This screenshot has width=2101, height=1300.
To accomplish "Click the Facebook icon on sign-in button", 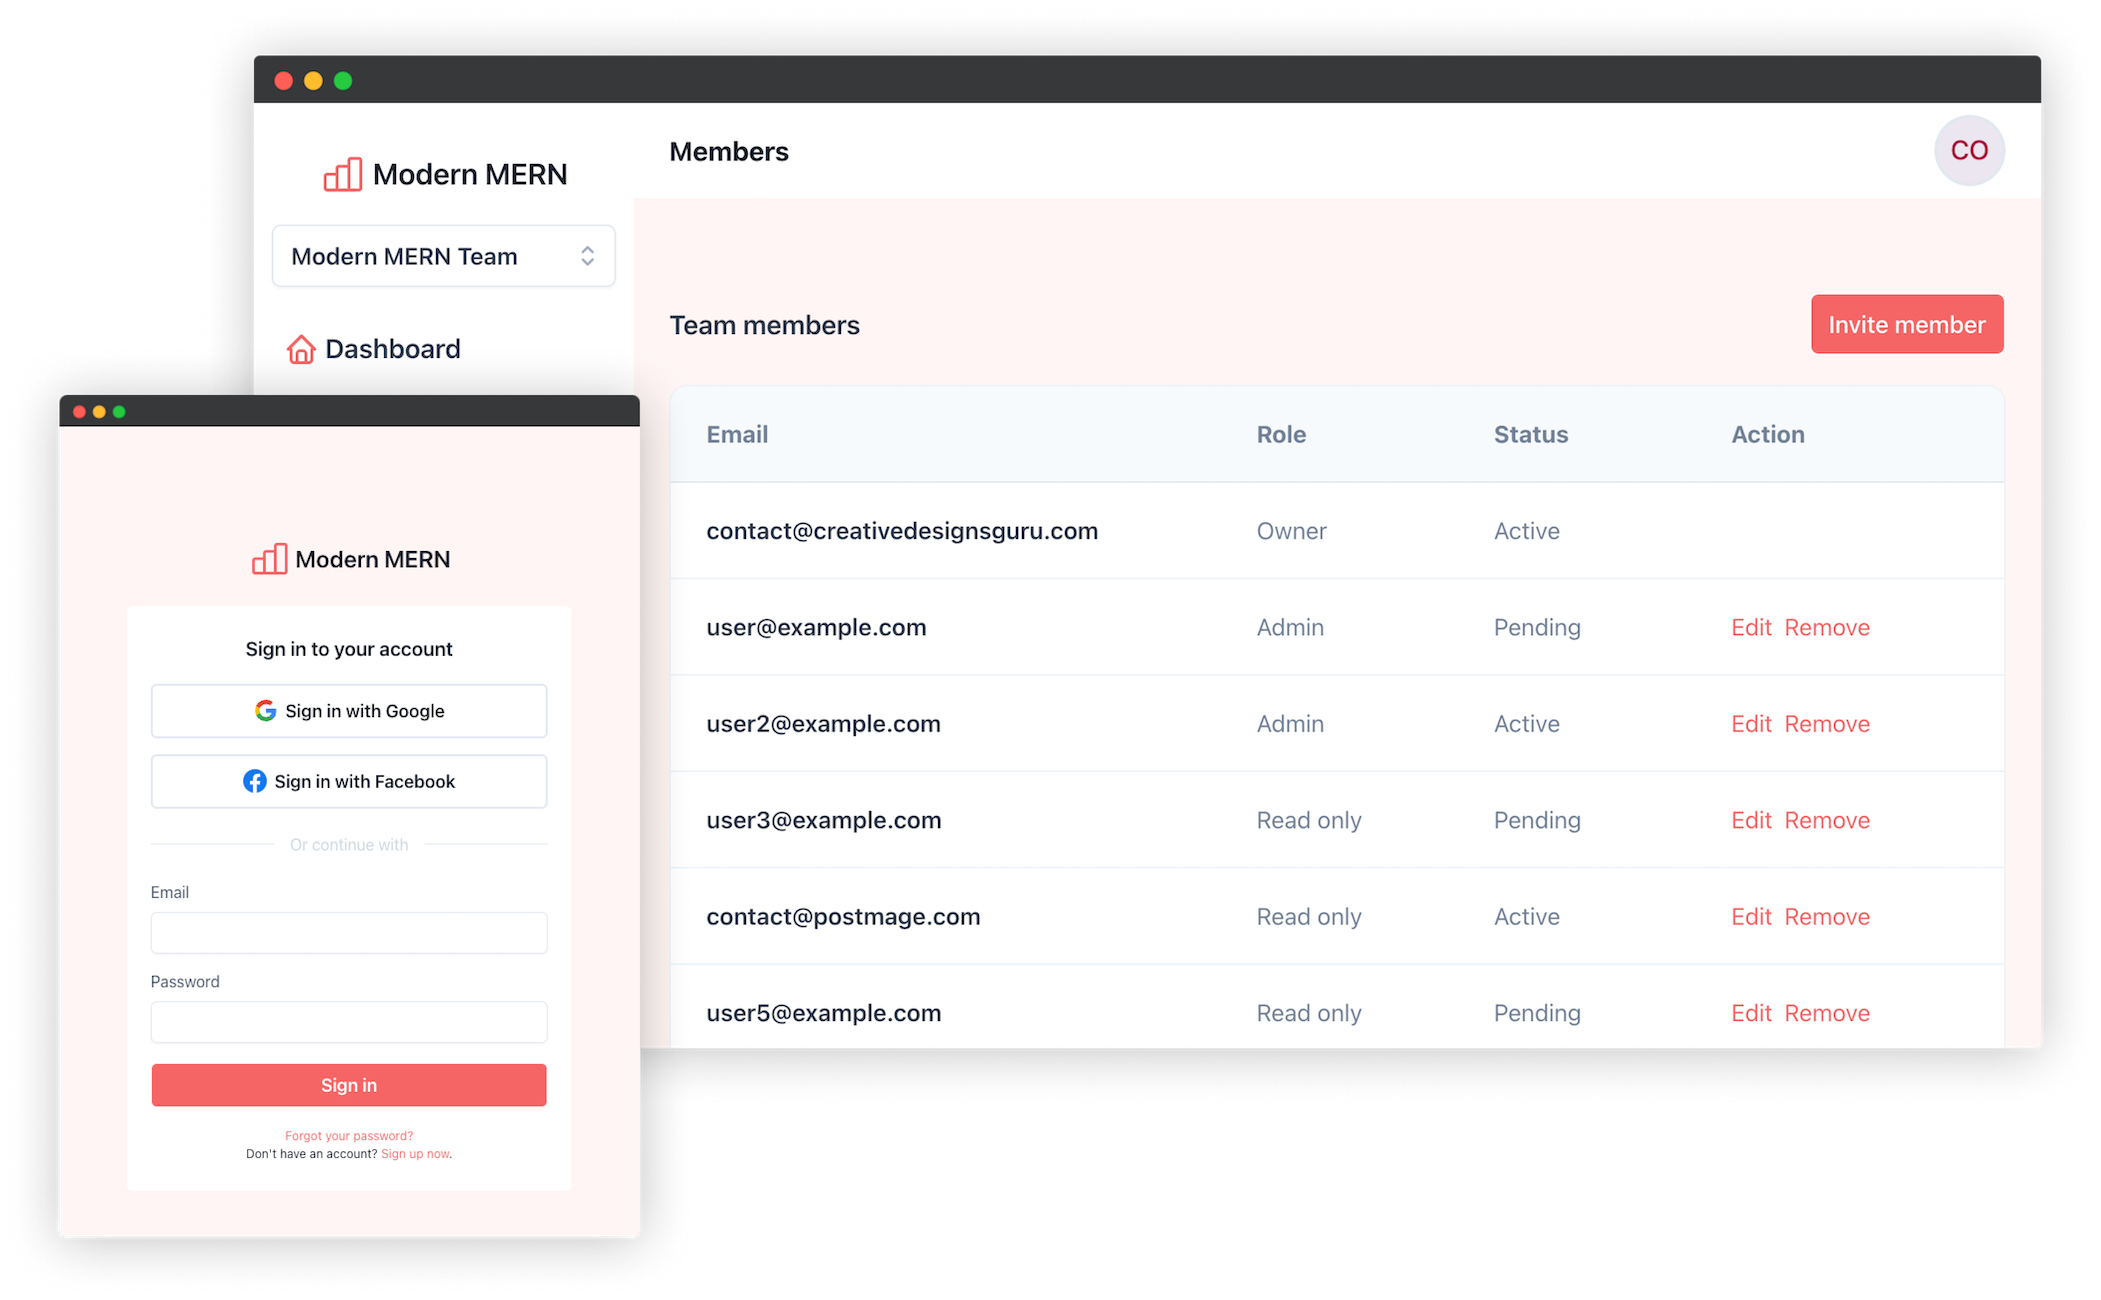I will [255, 781].
